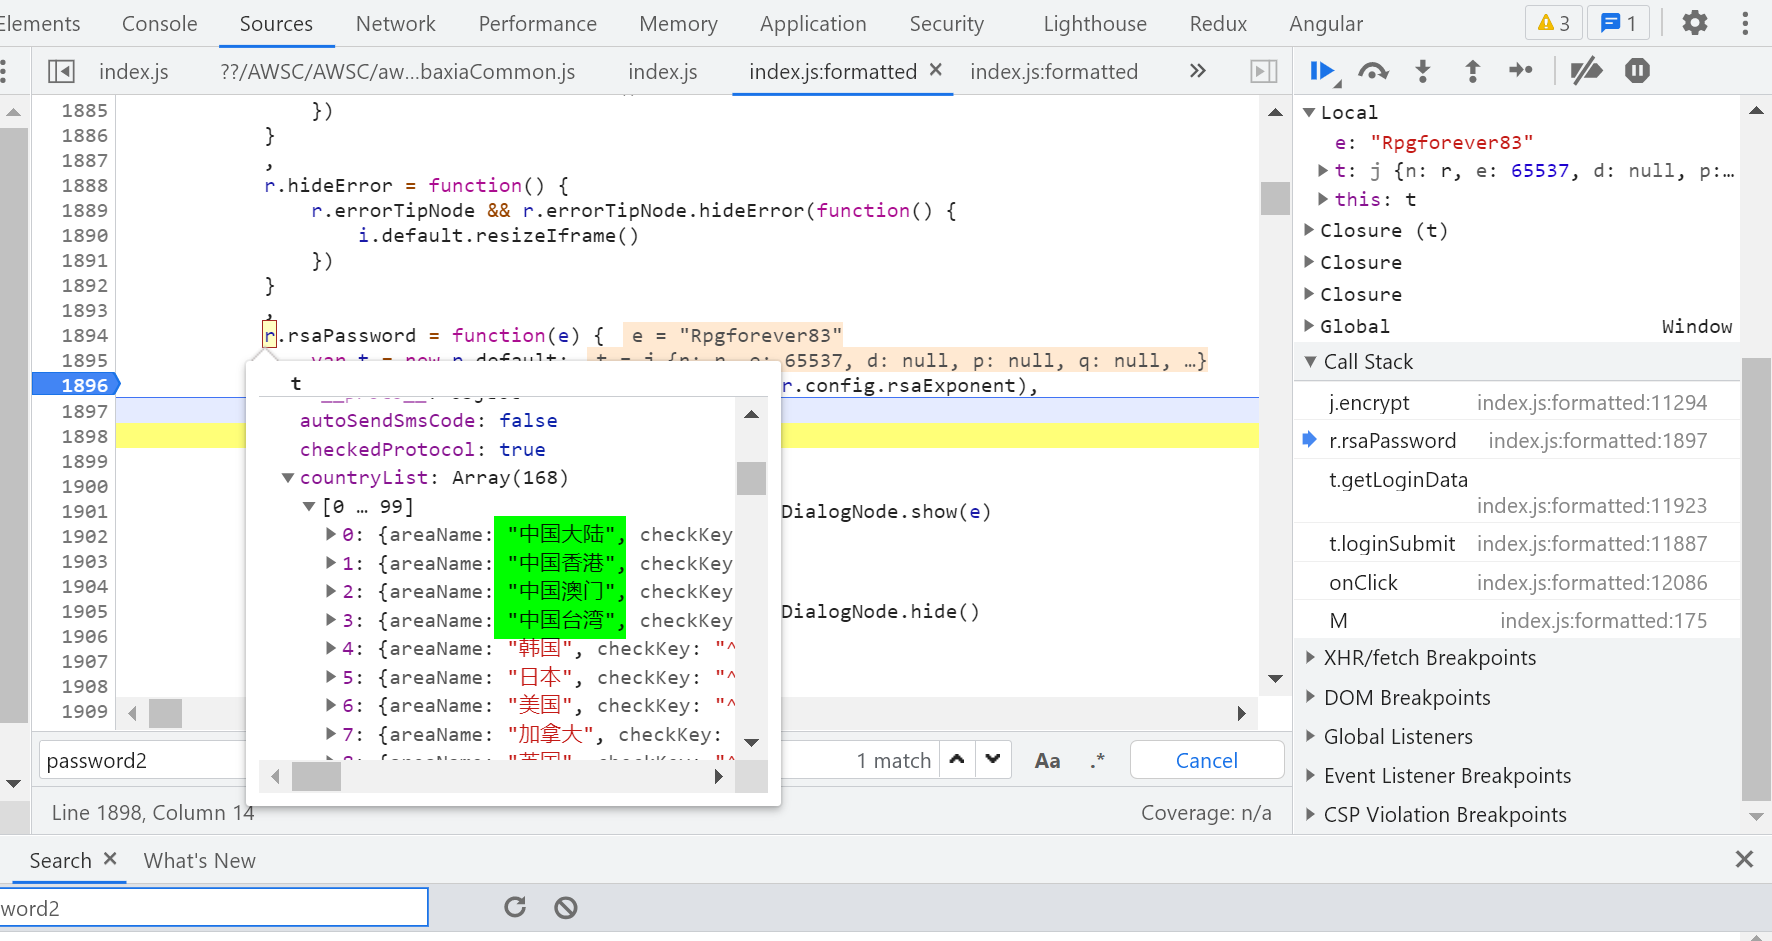The image size is (1772, 941).
Task: Toggle the debugger sidebar pane
Action: 1264,71
